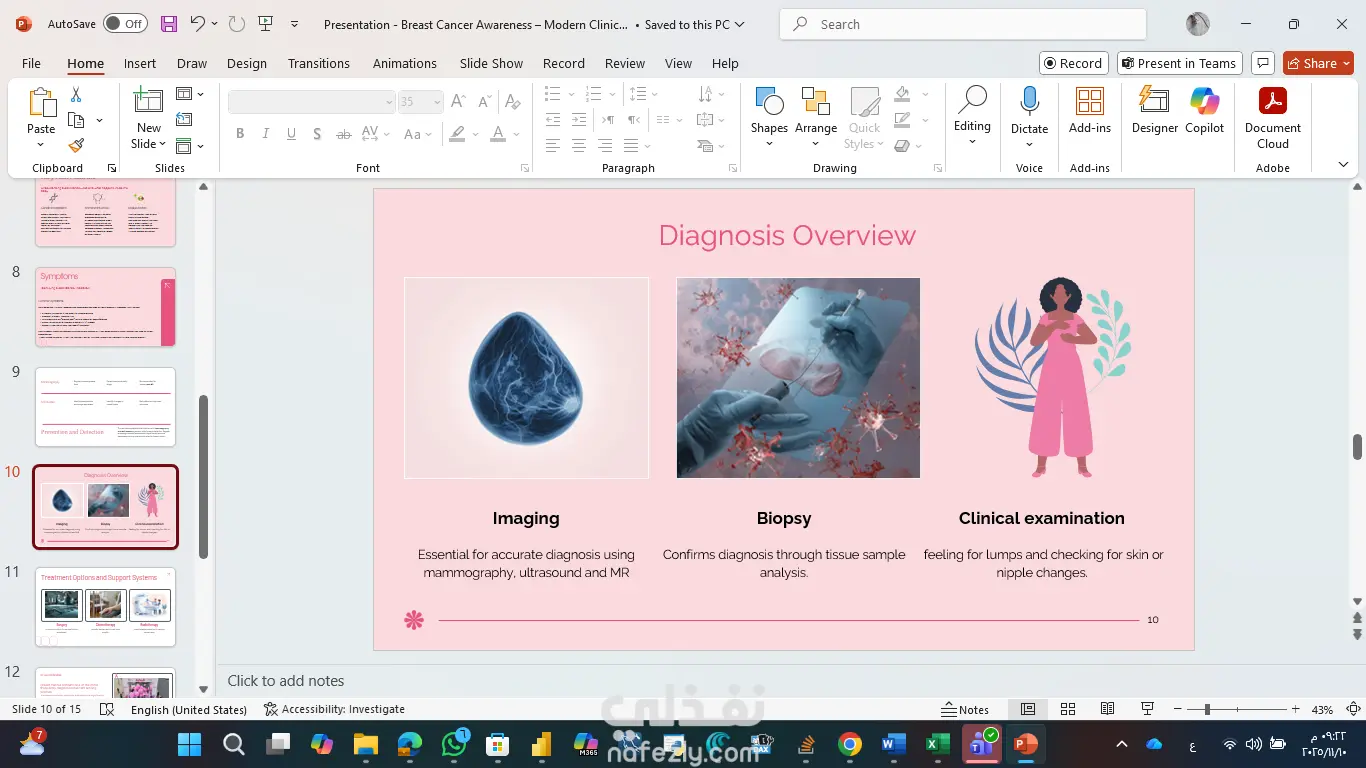
Task: Open the font name dropdown
Action: coord(389,102)
